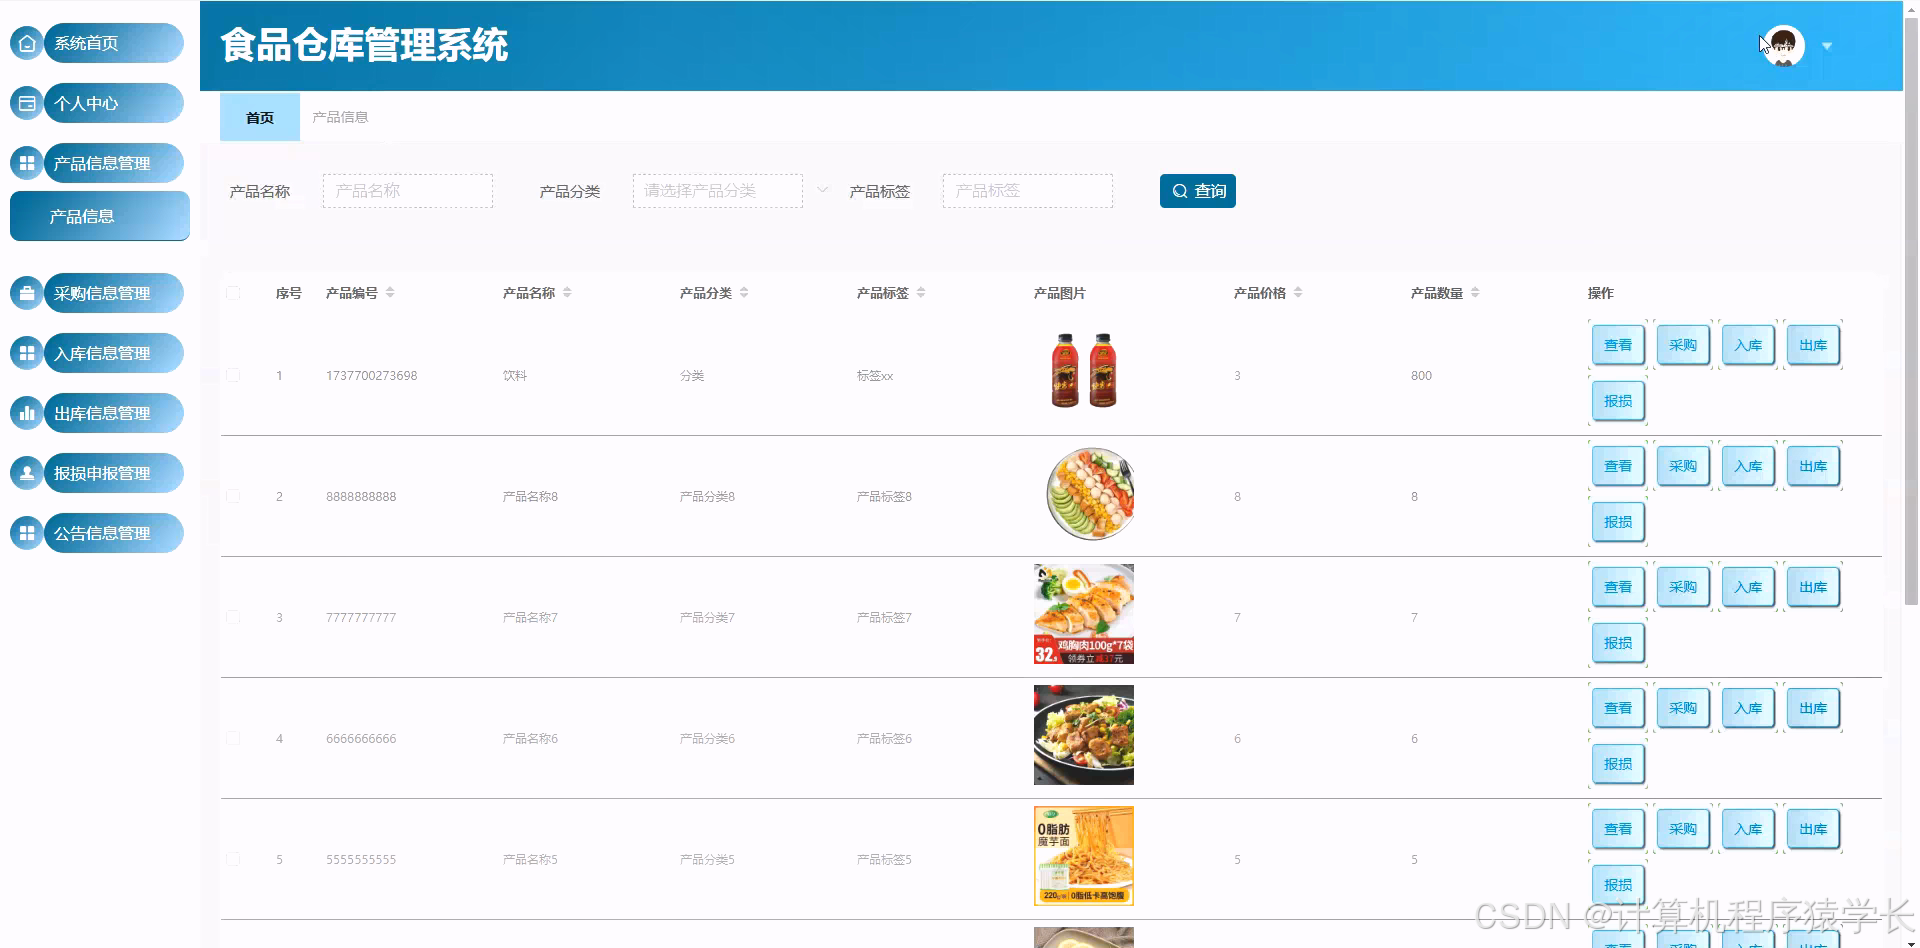The height and width of the screenshot is (948, 1920).
Task: Click the 出库信息管理 bar chart icon
Action: [x=26, y=413]
